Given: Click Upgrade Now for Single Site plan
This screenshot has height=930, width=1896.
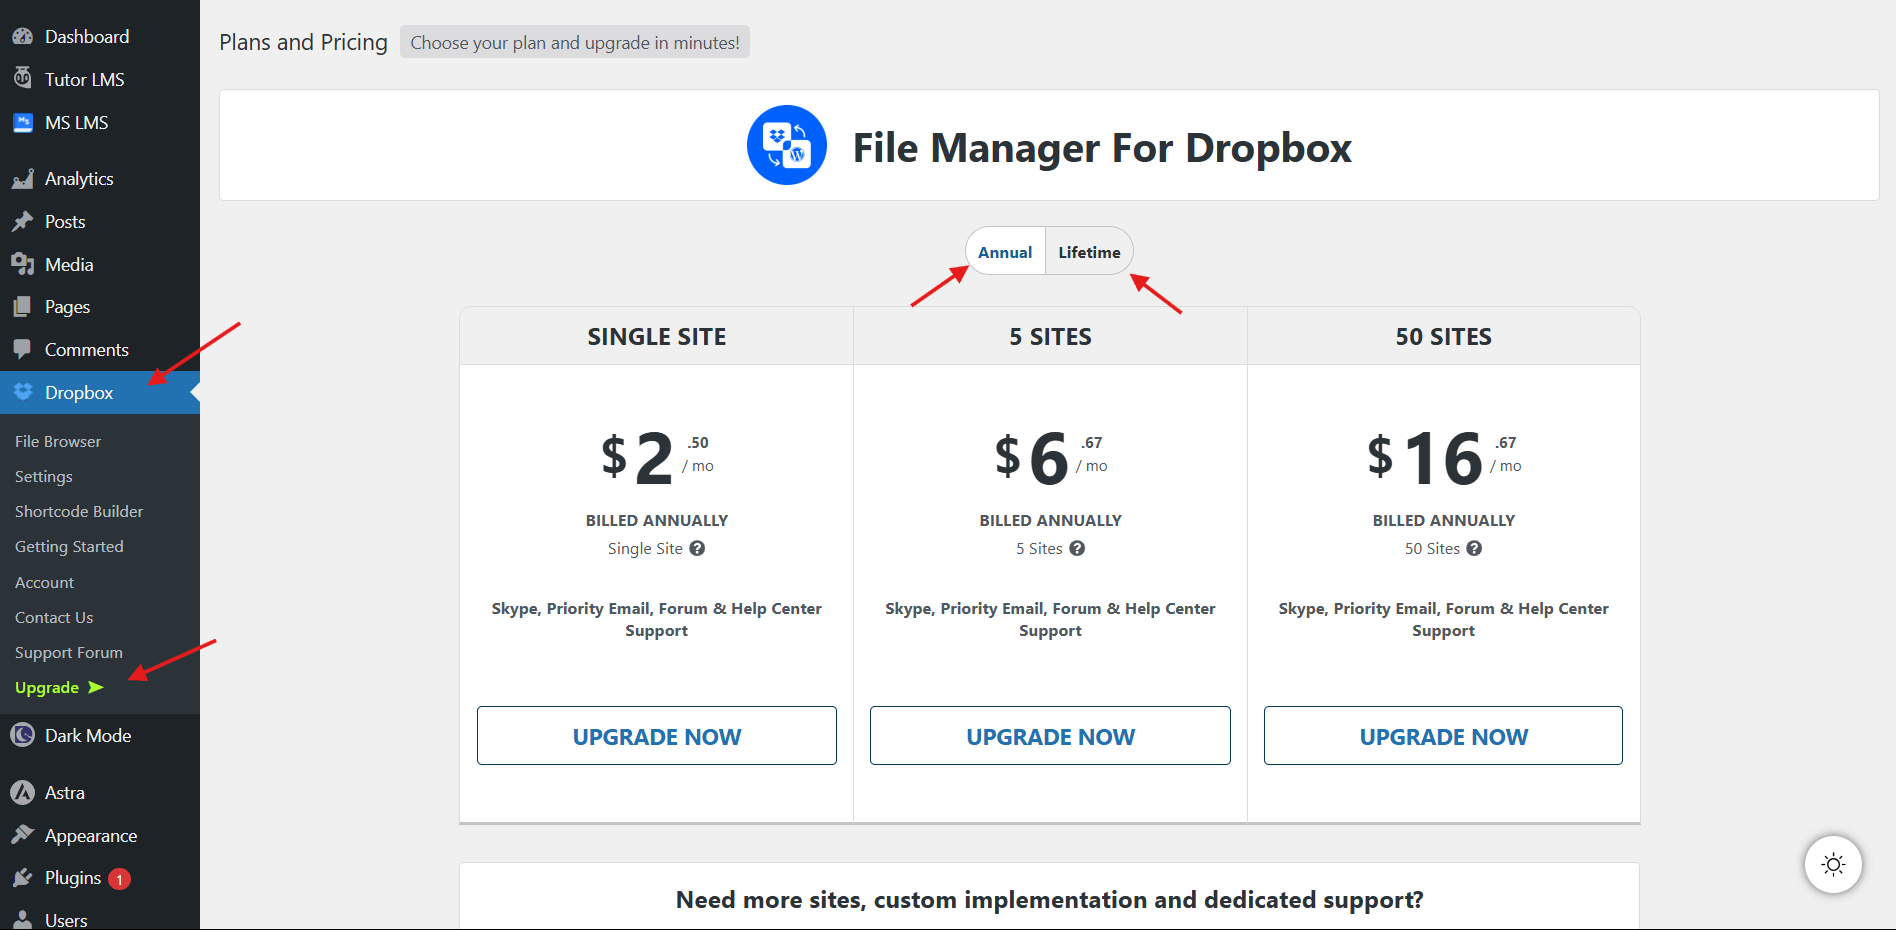Looking at the screenshot, I should [657, 736].
